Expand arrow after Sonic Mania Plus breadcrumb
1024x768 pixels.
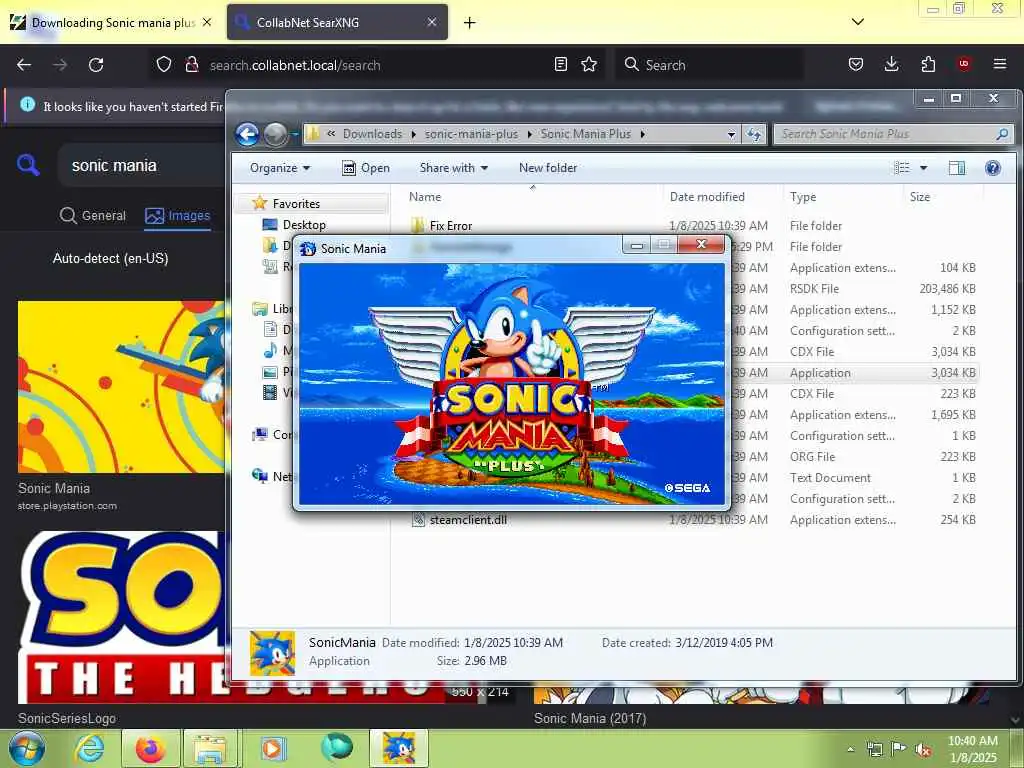(643, 135)
